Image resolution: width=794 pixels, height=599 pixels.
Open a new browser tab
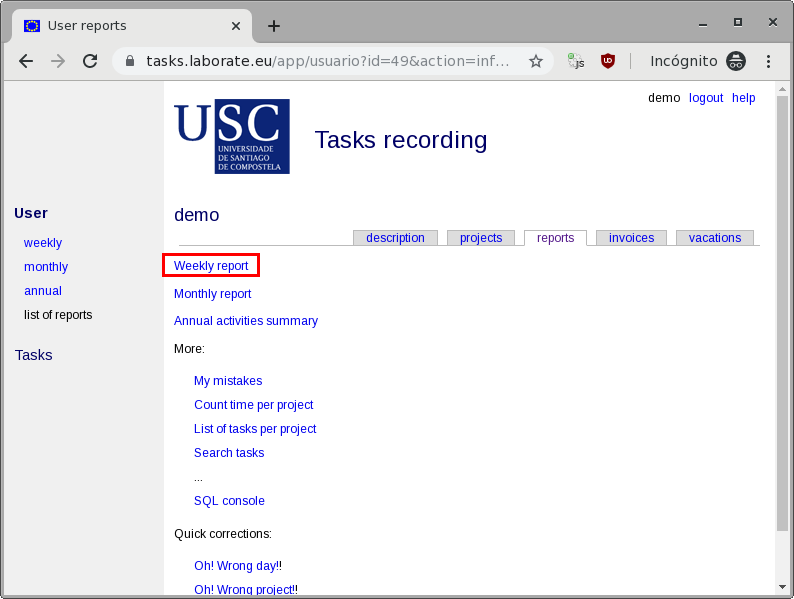coord(274,26)
